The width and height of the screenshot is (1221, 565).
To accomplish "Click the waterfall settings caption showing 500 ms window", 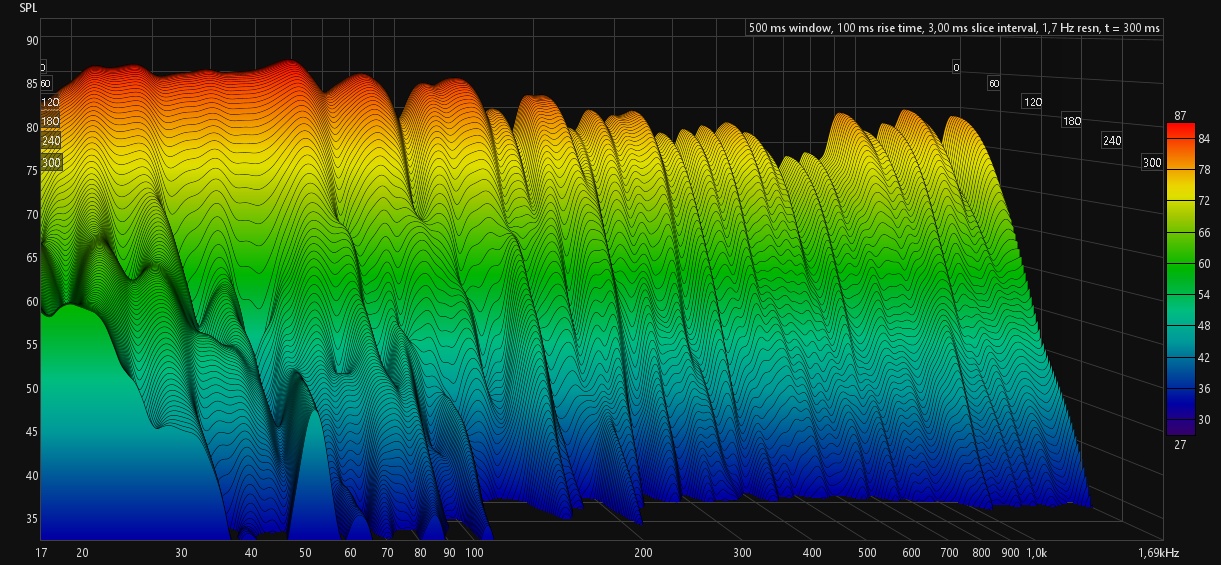I will [954, 28].
